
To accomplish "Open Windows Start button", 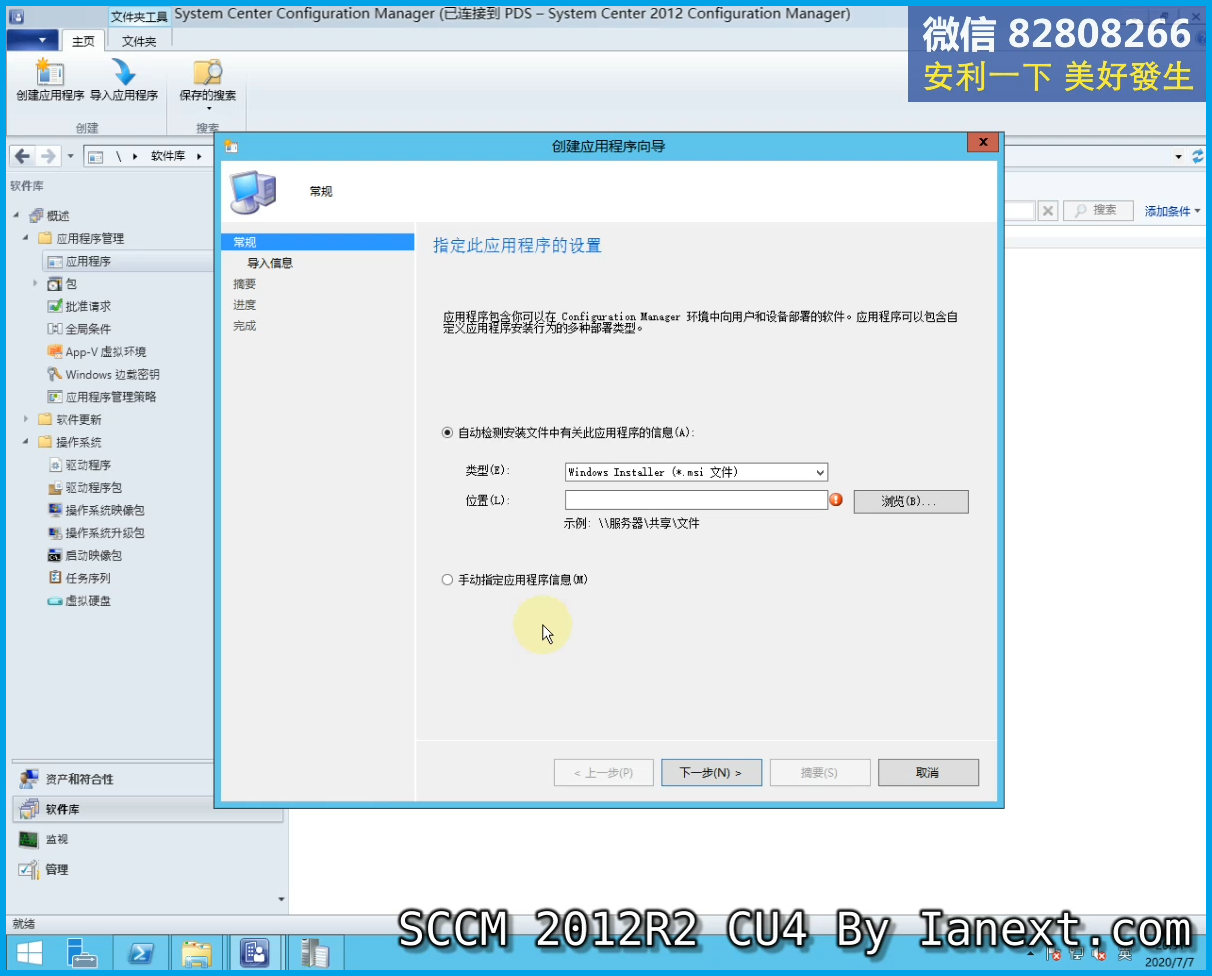I will pos(29,952).
